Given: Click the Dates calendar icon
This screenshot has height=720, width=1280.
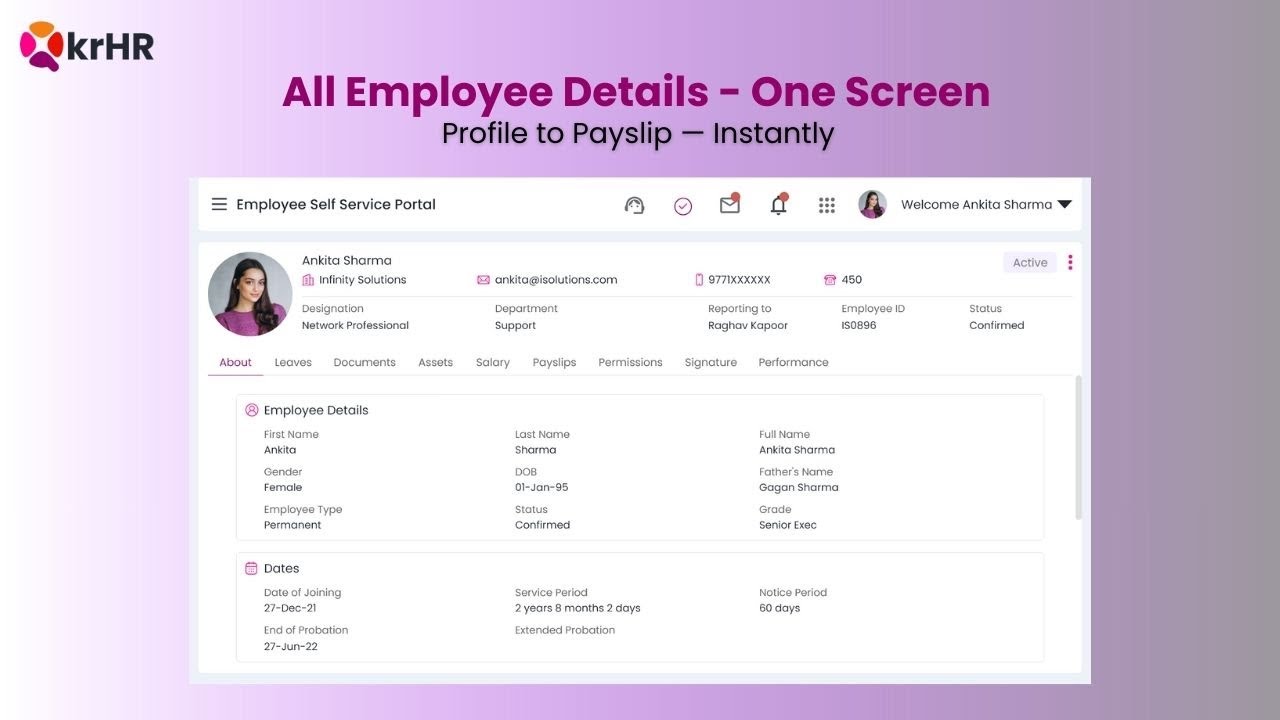Looking at the screenshot, I should 252,568.
